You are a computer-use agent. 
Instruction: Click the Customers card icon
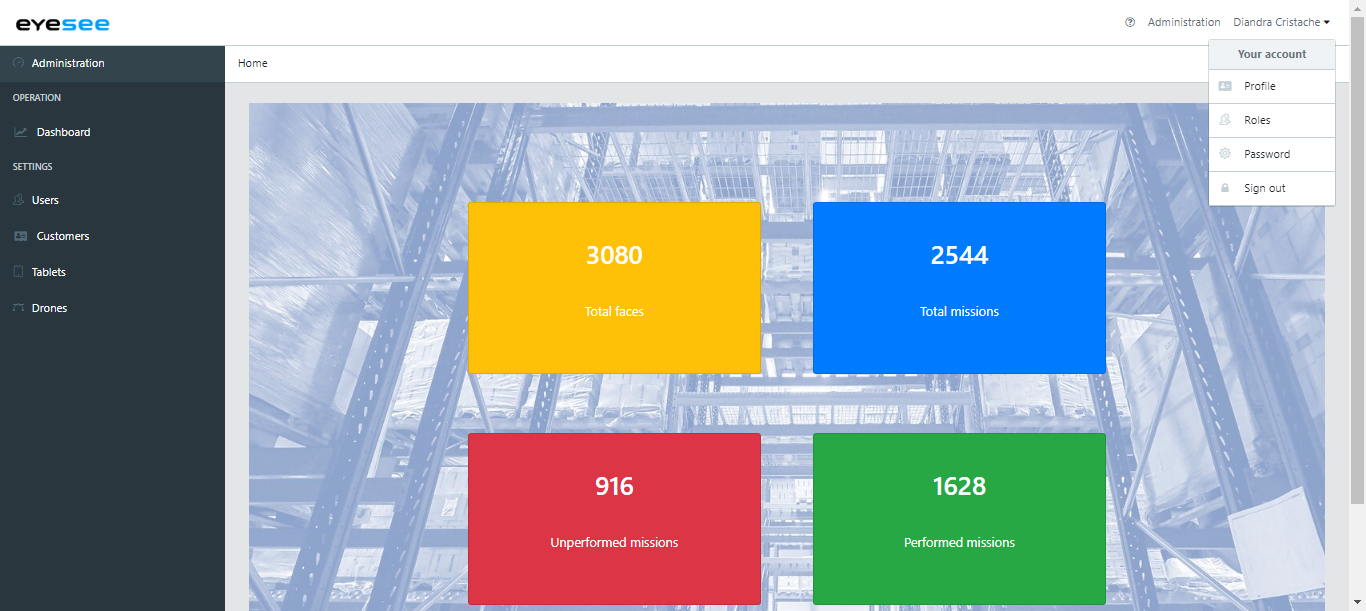click(20, 236)
